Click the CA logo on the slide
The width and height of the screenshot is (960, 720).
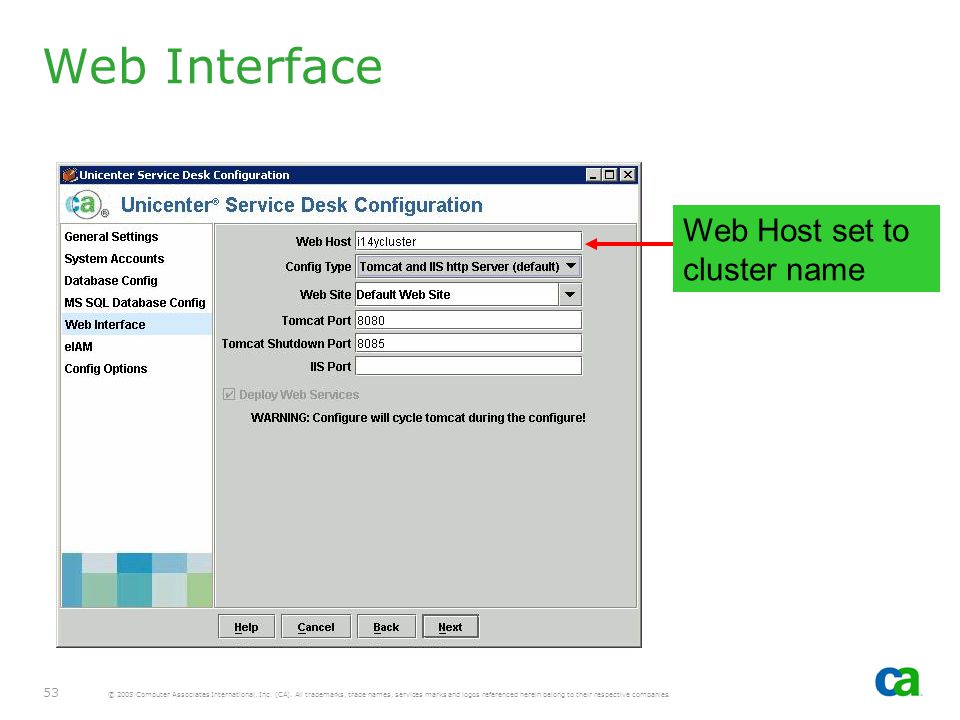pyautogui.click(x=898, y=681)
